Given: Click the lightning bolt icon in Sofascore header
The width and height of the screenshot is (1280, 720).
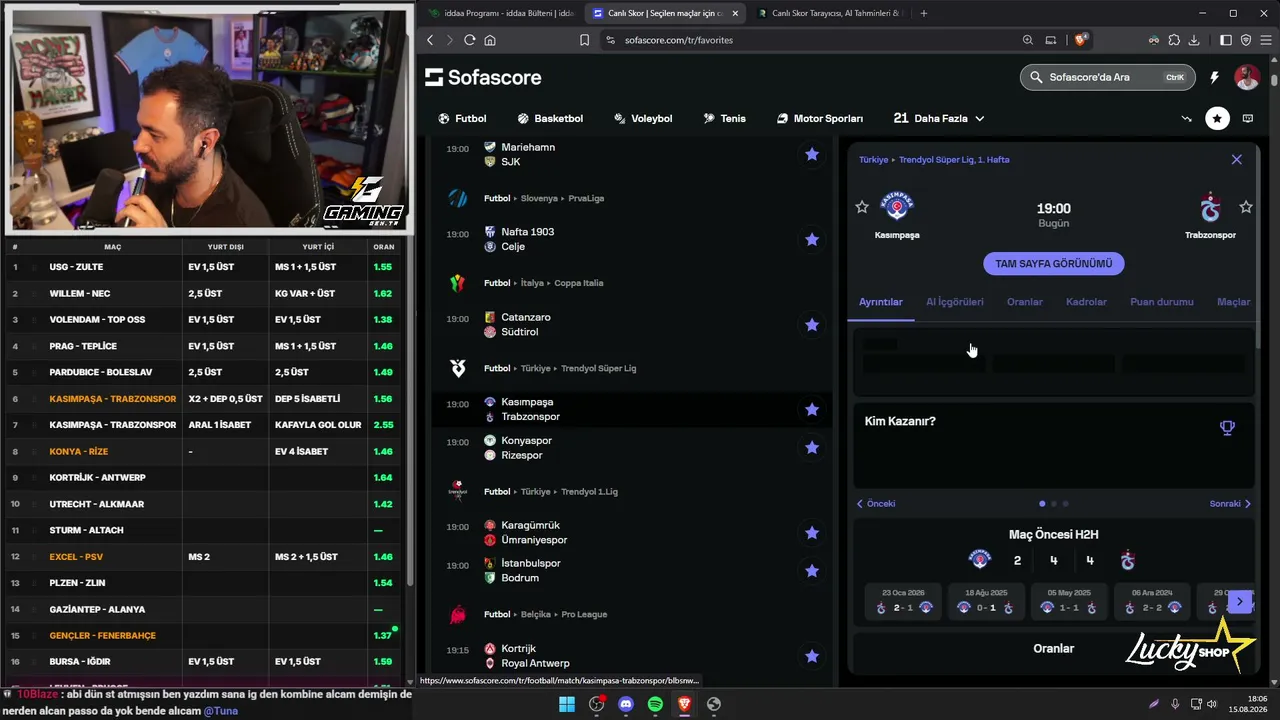Looking at the screenshot, I should coord(1215,77).
